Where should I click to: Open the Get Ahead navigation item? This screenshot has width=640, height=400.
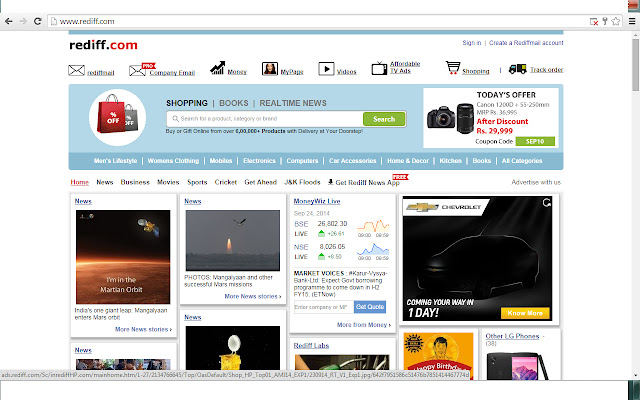click(260, 182)
